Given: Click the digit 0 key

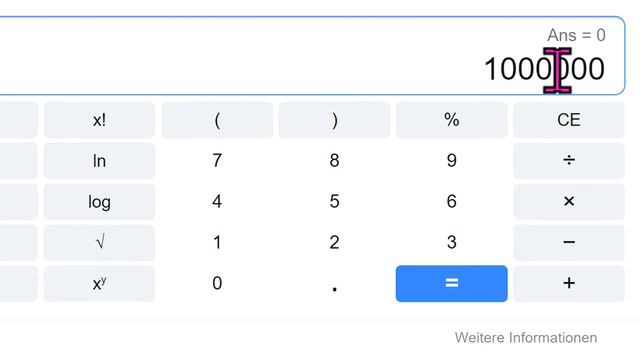Looking at the screenshot, I should click(x=217, y=284).
